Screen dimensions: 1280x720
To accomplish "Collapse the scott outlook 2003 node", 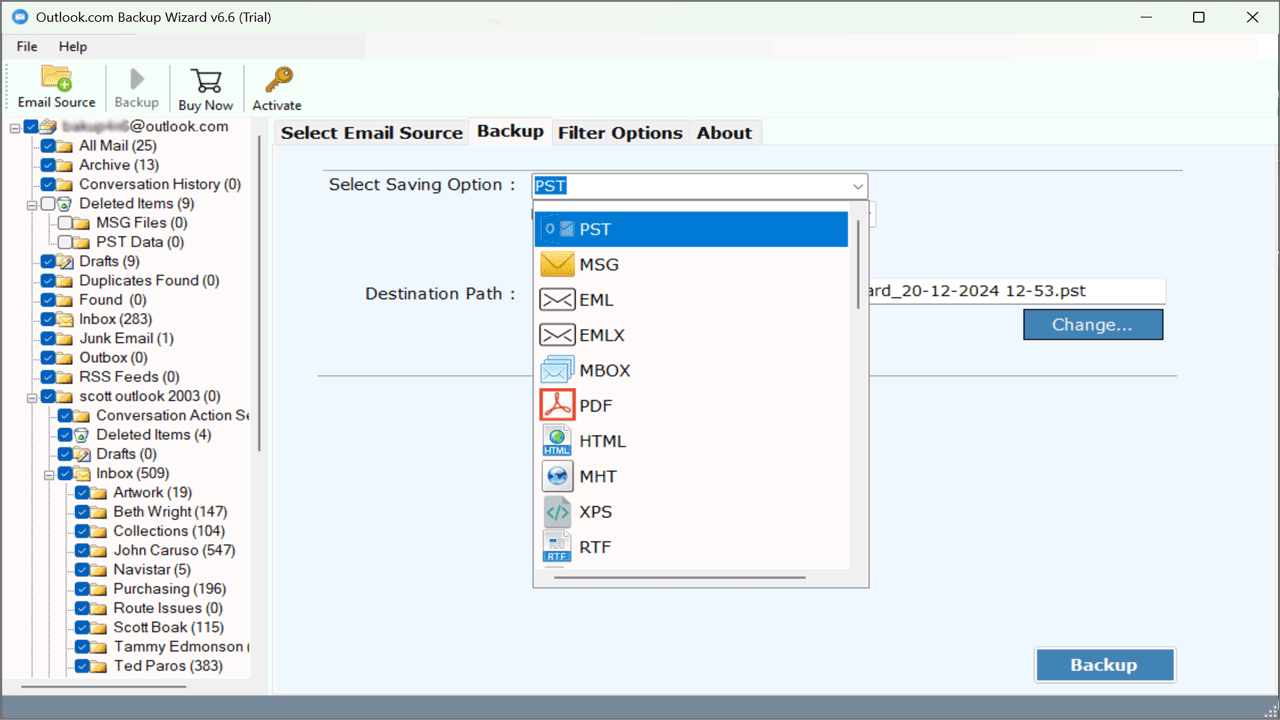I will [32, 397].
